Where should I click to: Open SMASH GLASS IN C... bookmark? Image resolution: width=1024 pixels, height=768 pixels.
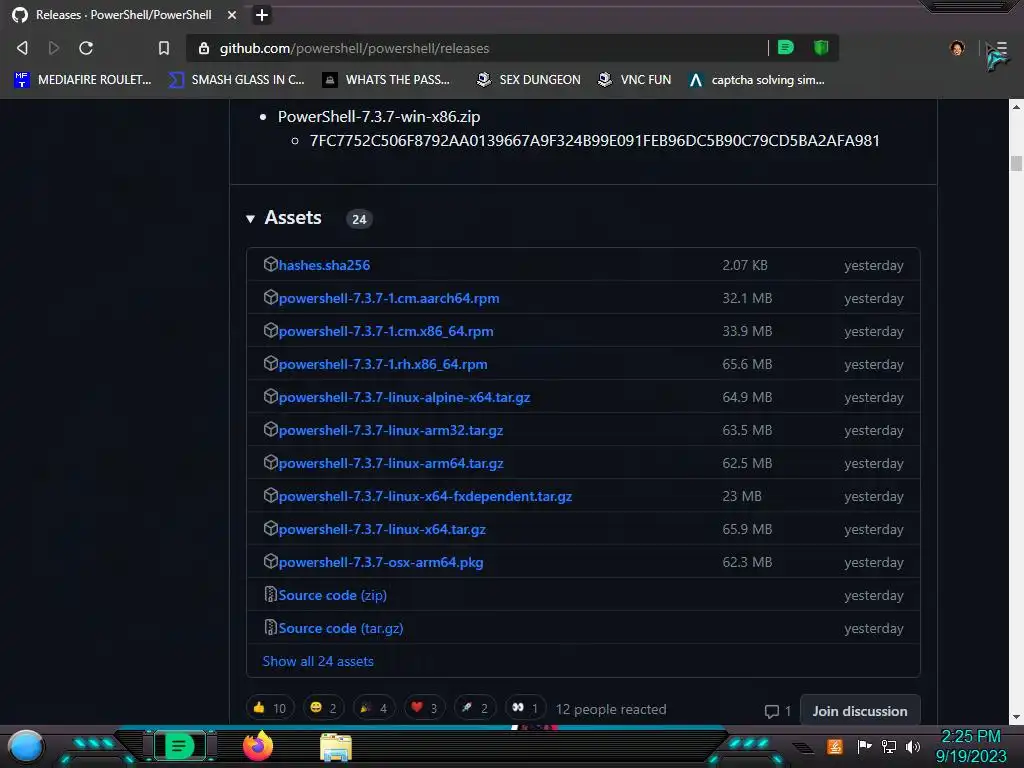point(236,80)
